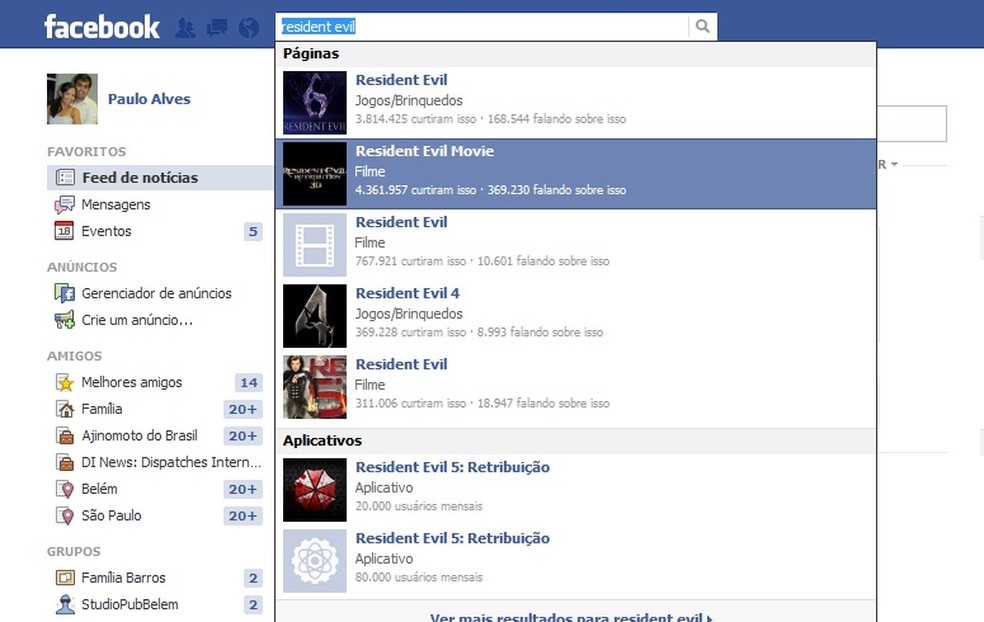984x622 pixels.
Task: Open Resident Evil Jogos/Brinquedos page result
Action: pos(575,102)
